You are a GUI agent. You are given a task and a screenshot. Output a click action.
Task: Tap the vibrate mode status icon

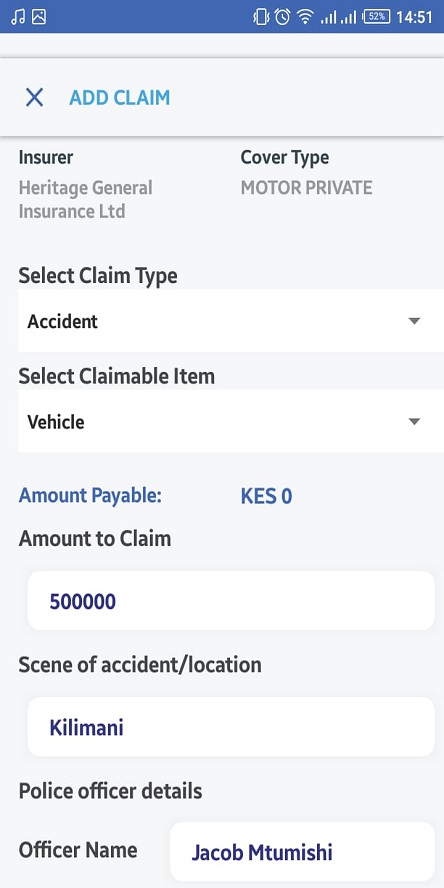pyautogui.click(x=261, y=17)
